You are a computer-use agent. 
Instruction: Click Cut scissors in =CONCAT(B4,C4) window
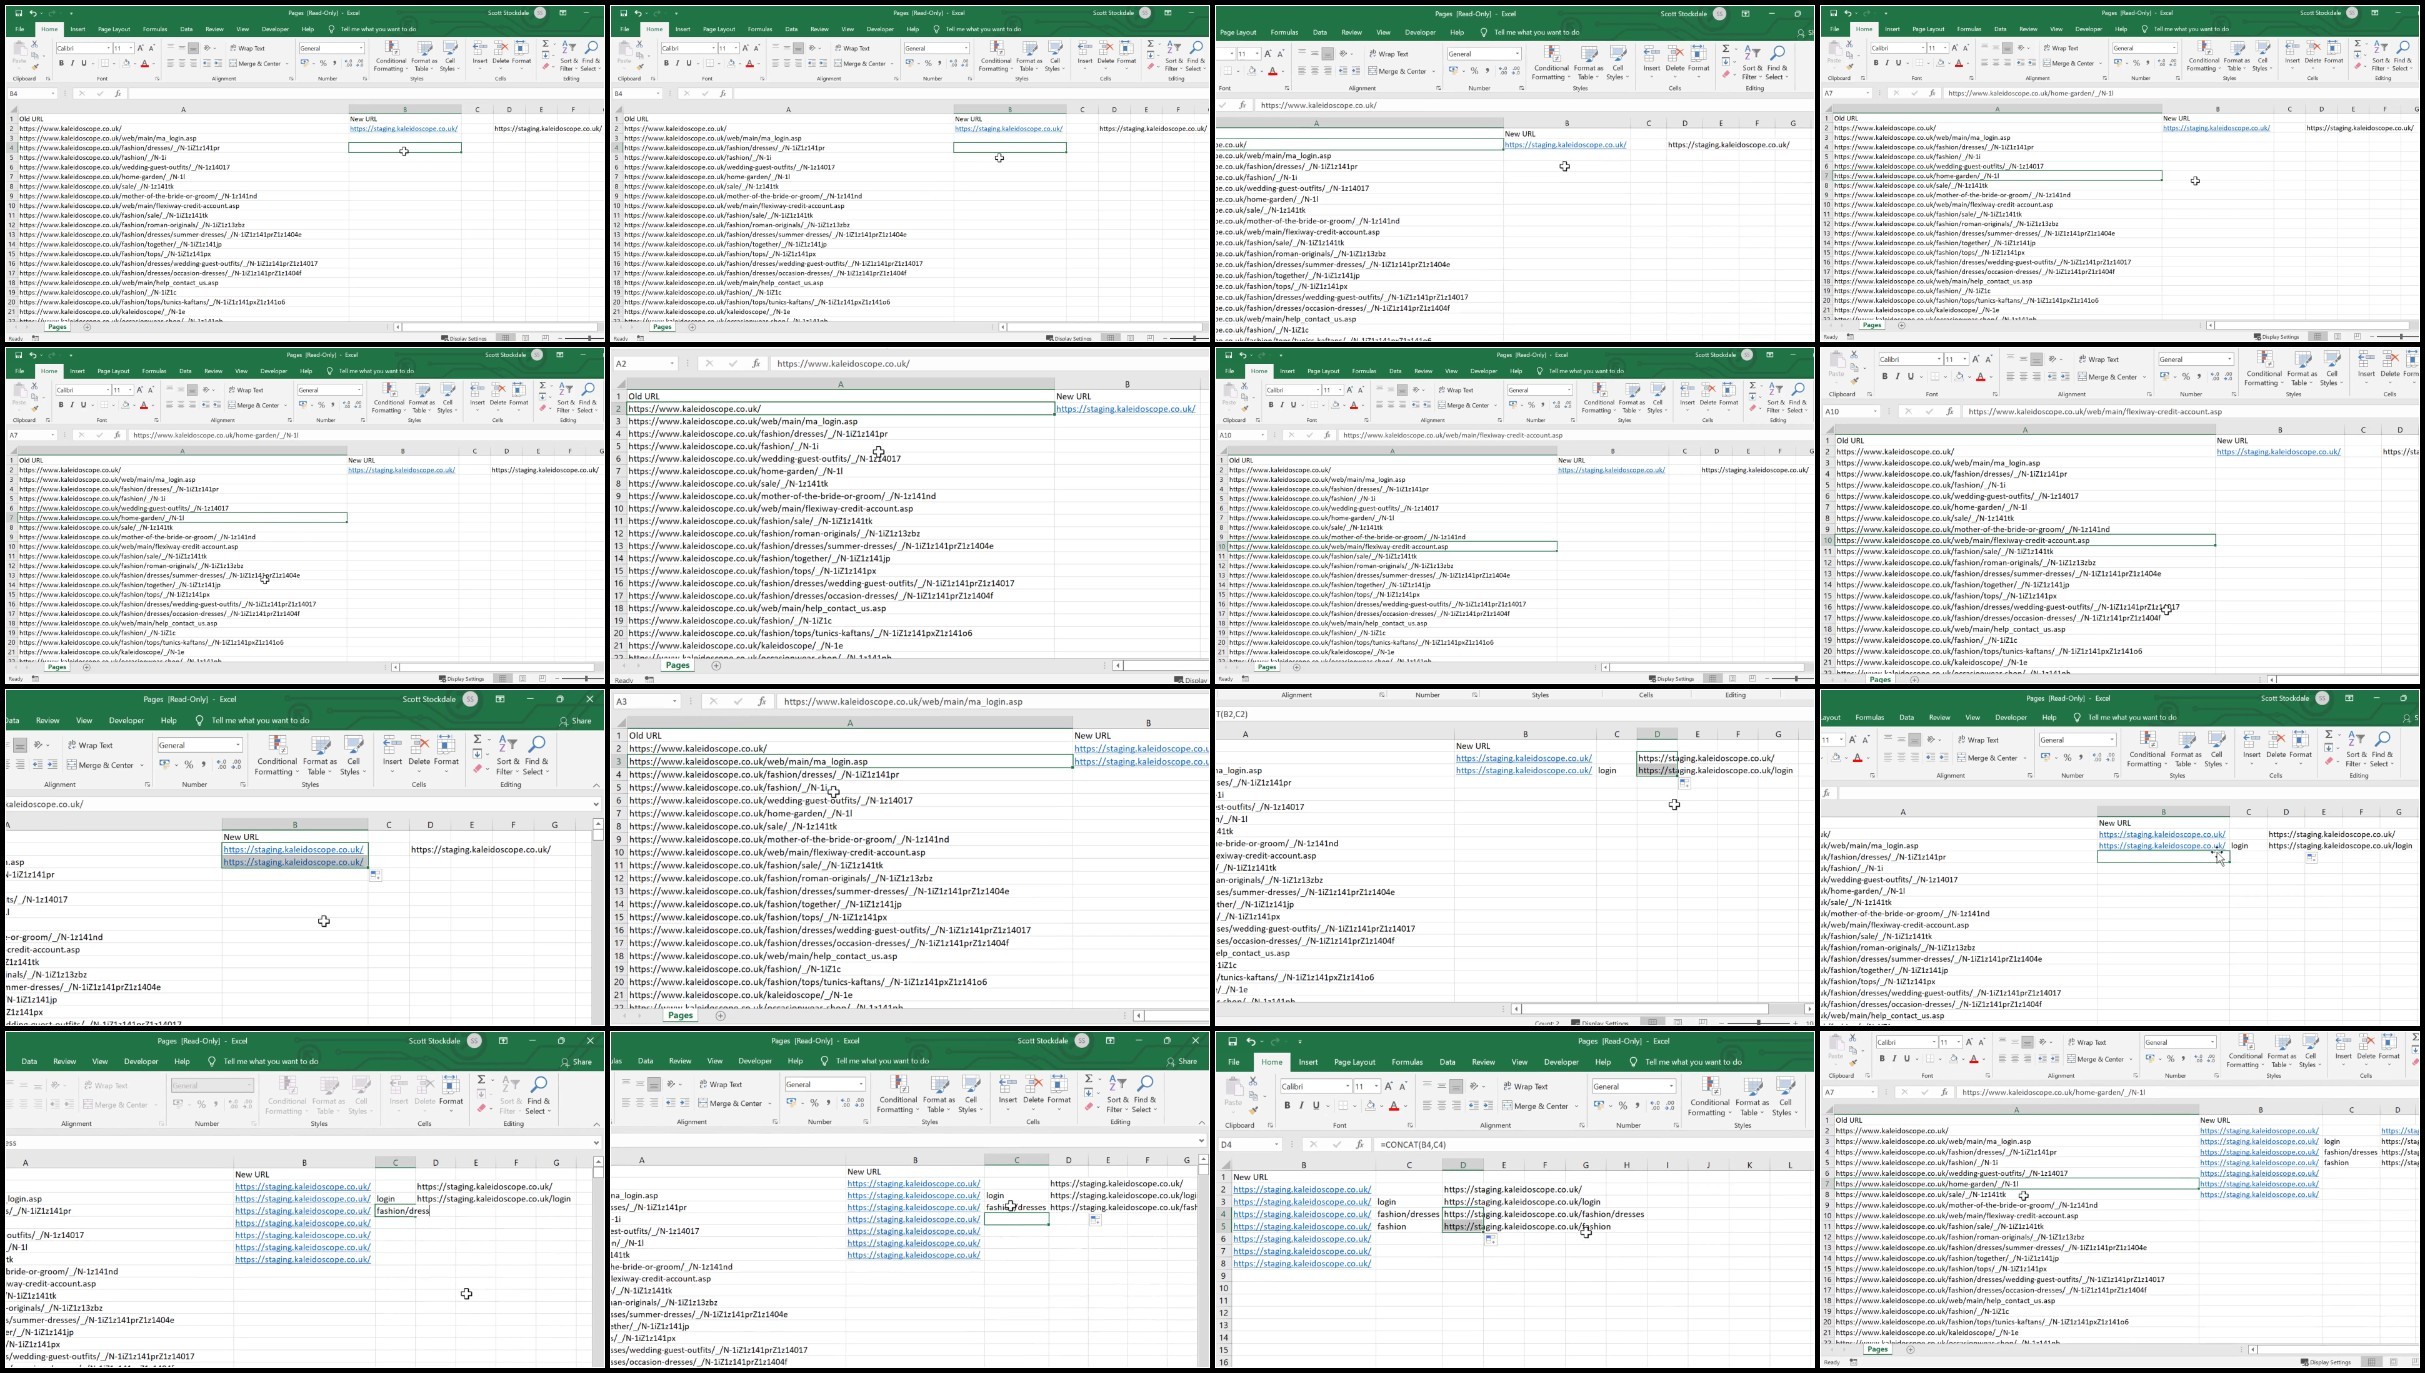pos(1253,1081)
